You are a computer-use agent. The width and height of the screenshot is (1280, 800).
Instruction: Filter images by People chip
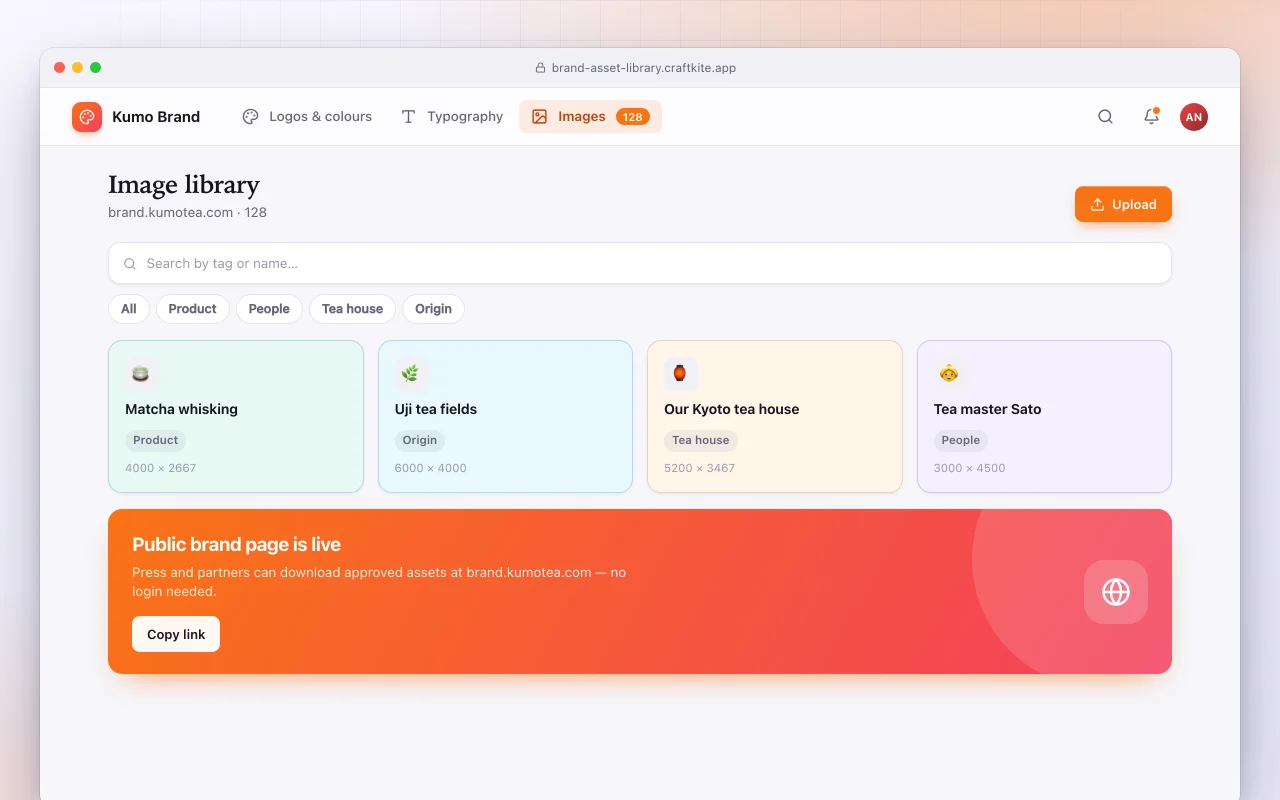click(x=269, y=309)
